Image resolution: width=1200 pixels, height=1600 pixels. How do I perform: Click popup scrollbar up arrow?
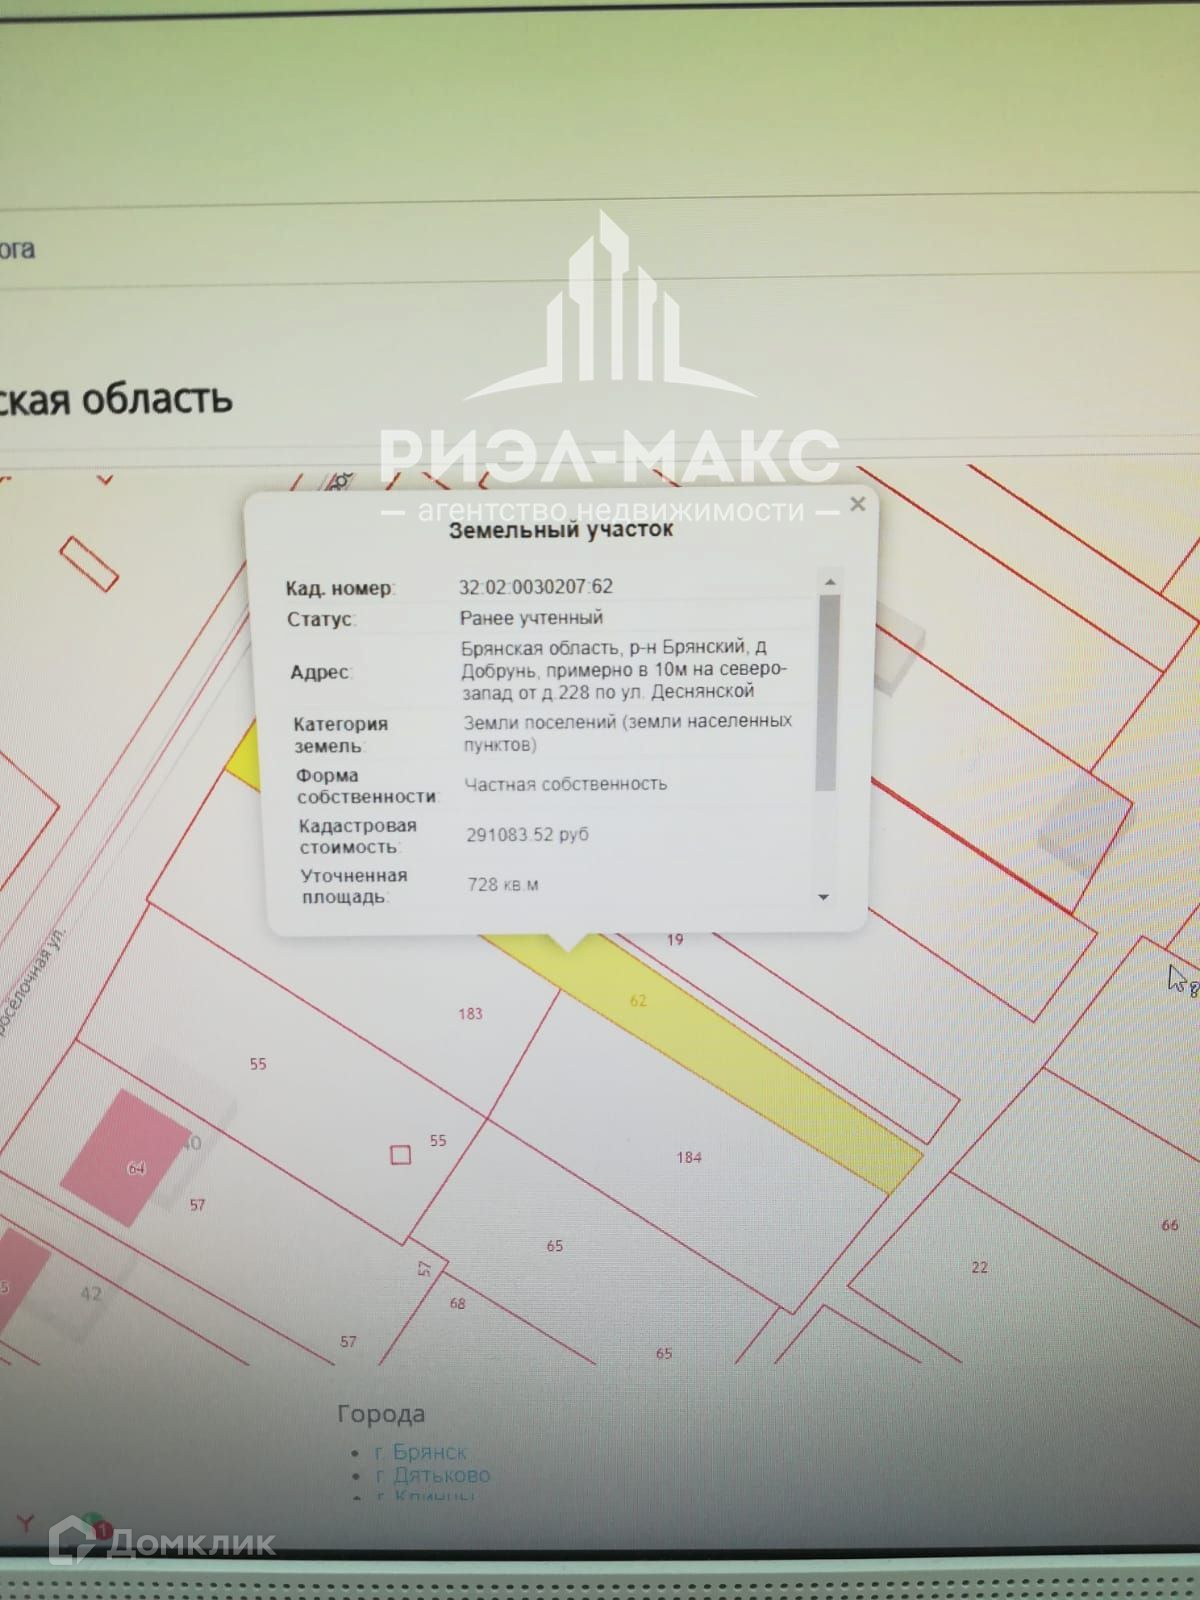click(x=829, y=582)
